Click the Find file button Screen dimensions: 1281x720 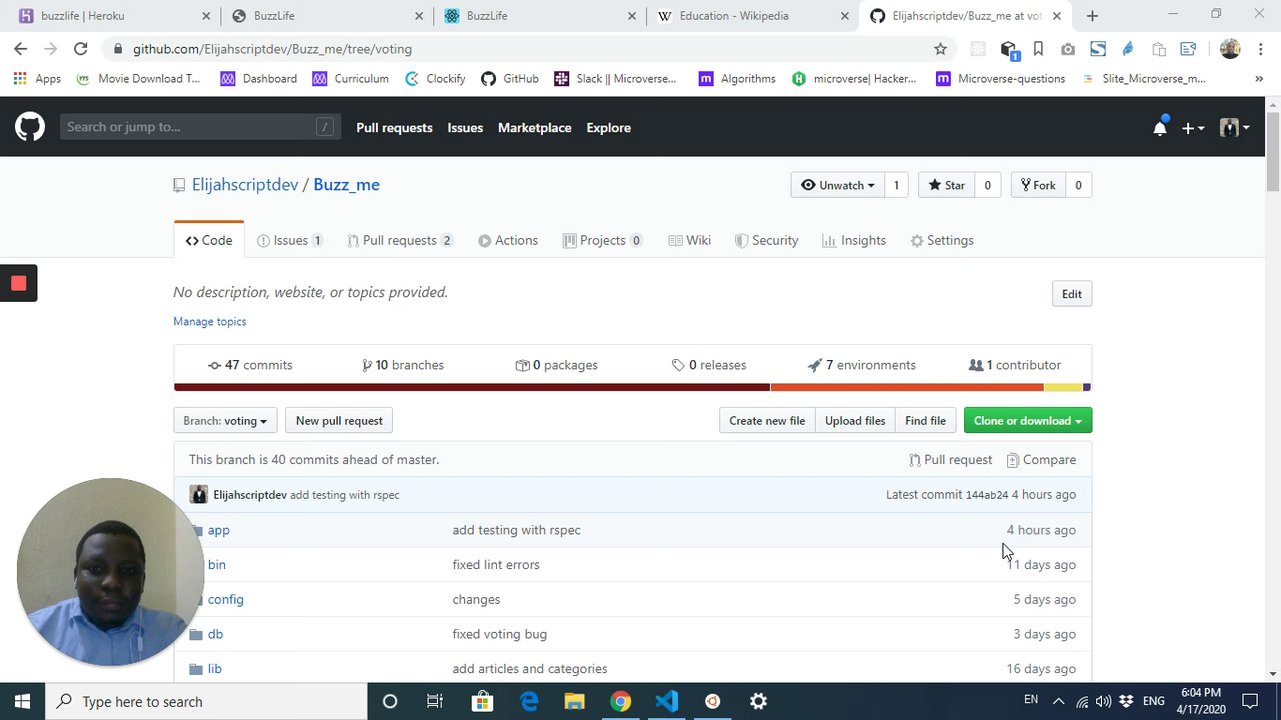925,421
